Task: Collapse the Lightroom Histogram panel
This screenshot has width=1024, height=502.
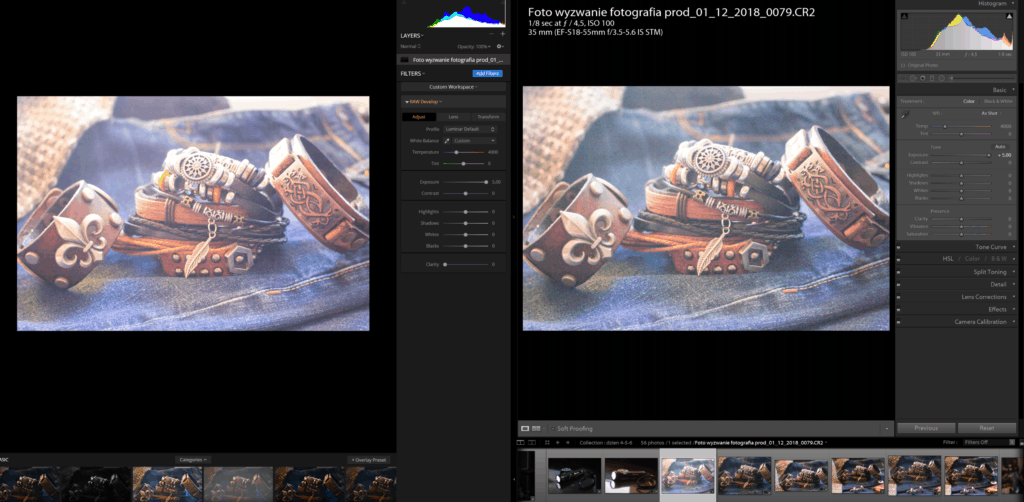Action: click(1014, 4)
